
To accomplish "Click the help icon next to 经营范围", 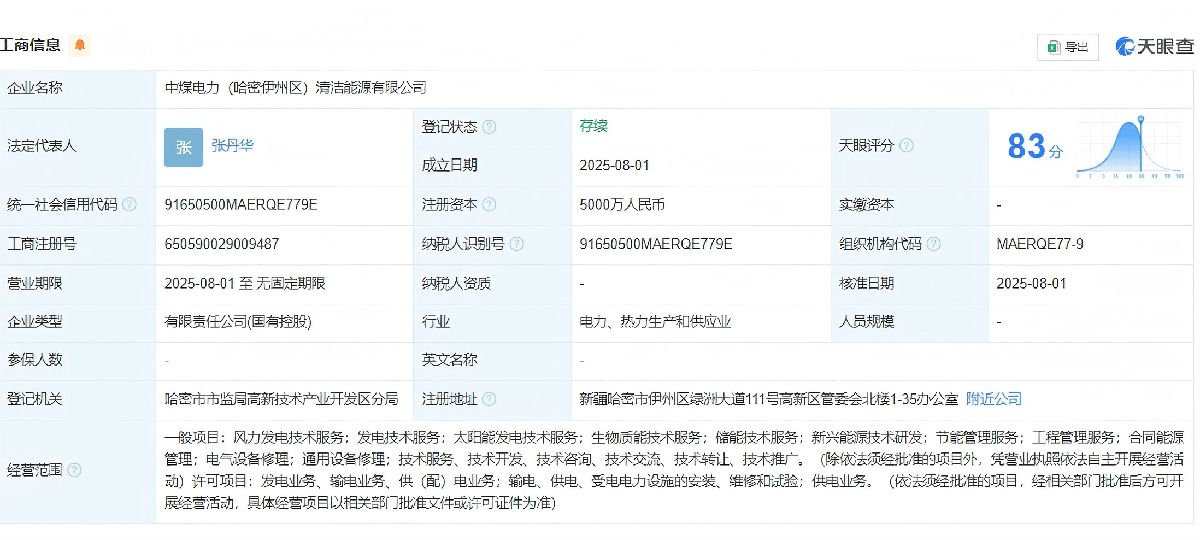I will point(74,470).
